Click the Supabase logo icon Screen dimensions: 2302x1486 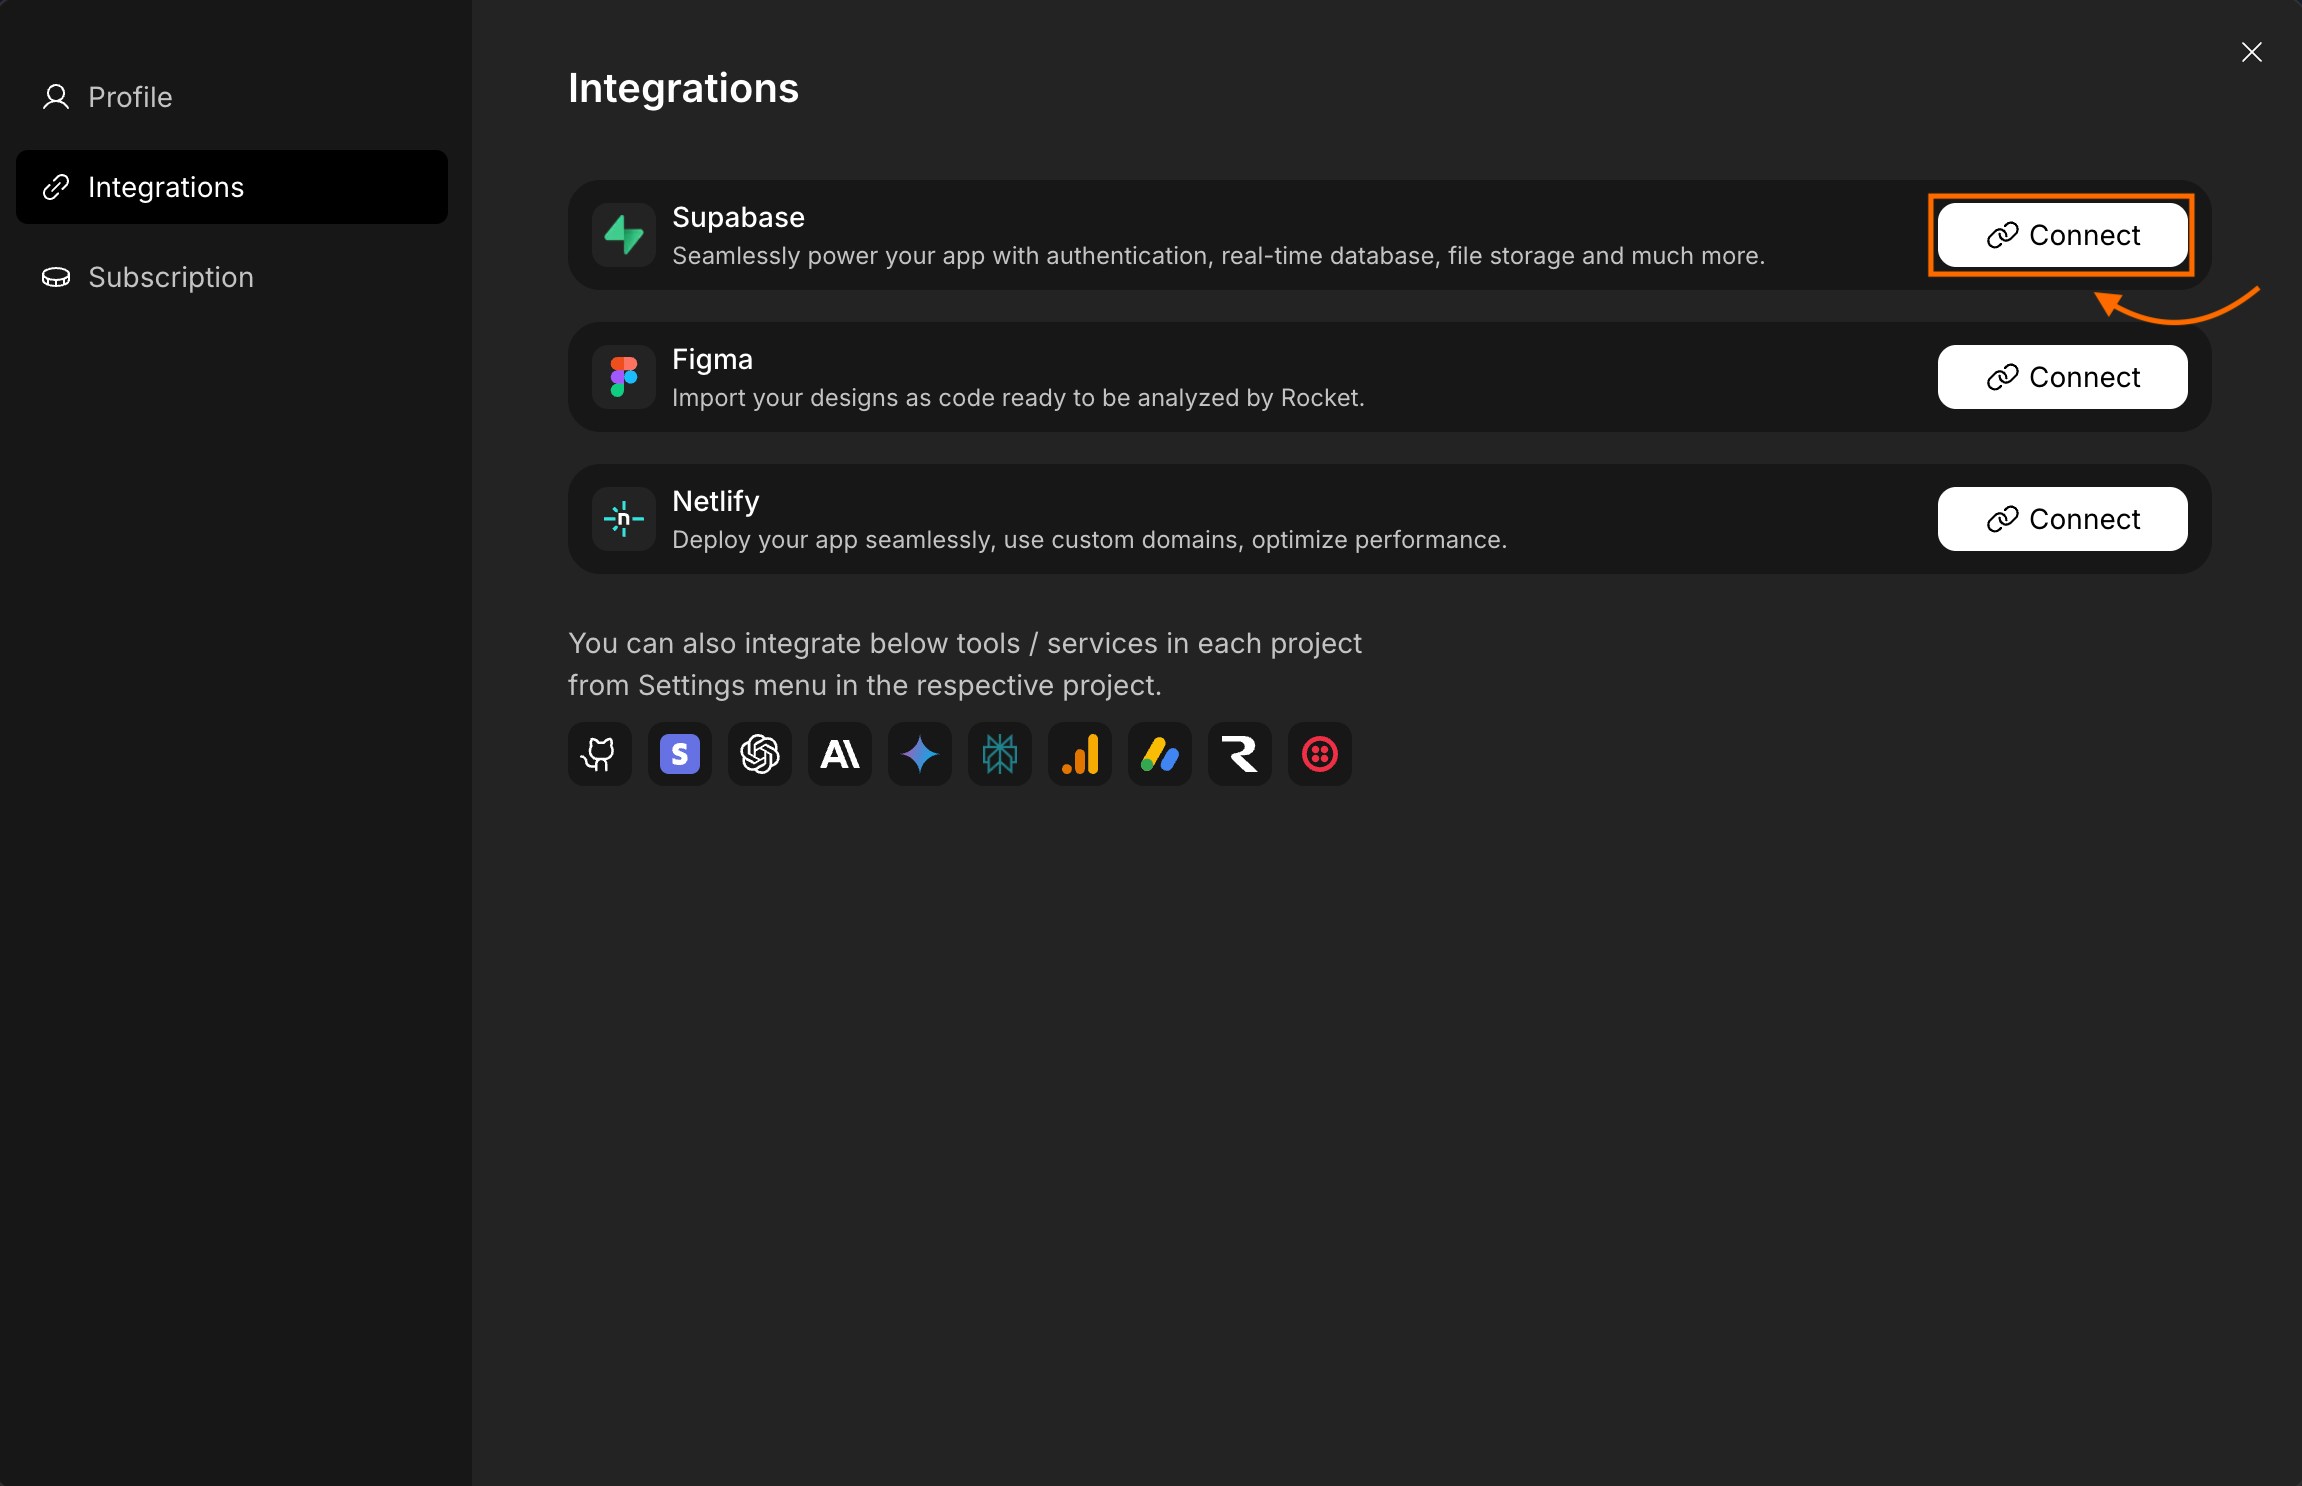click(x=623, y=234)
